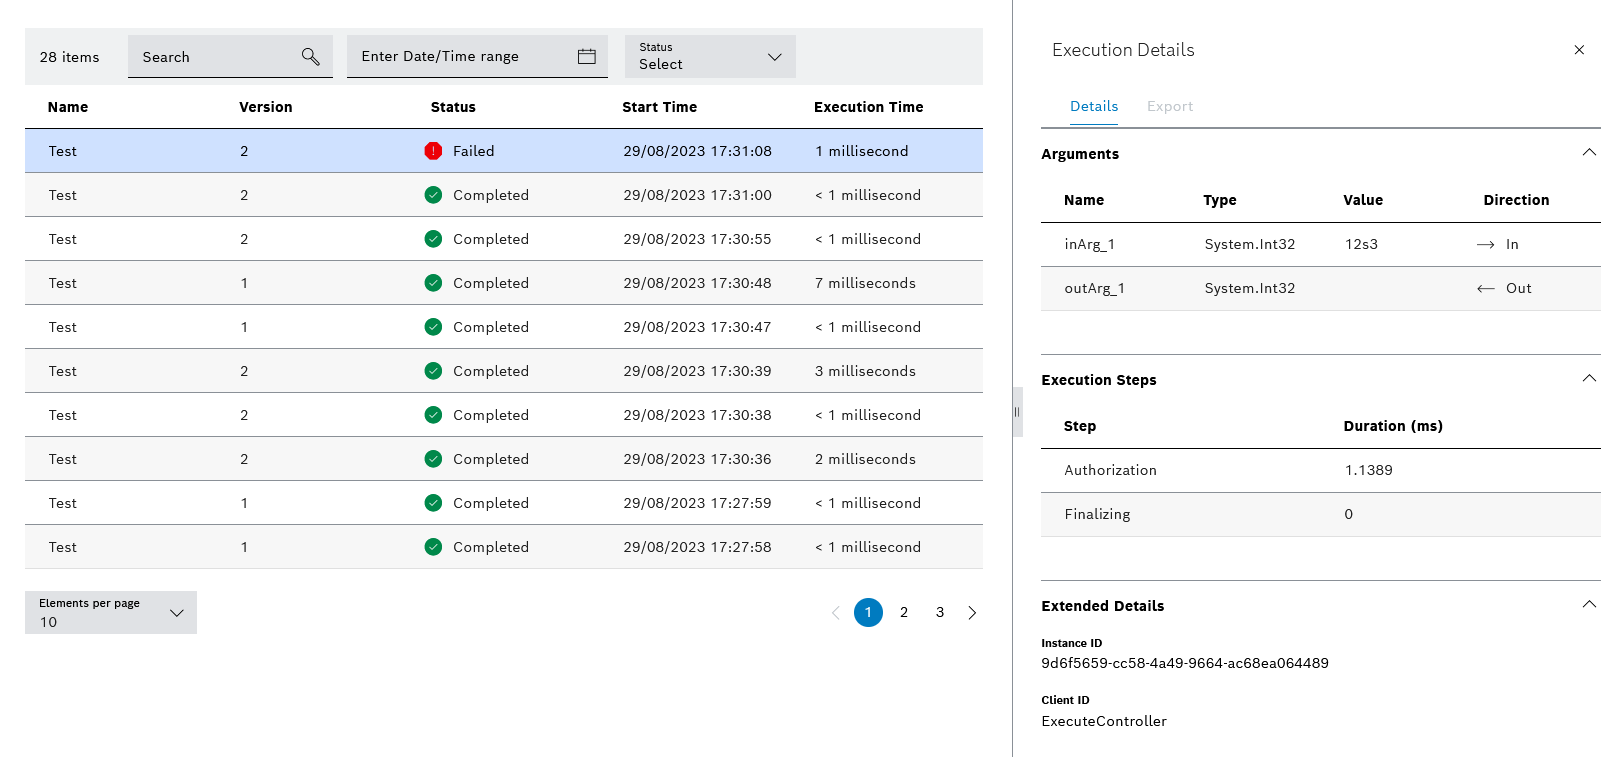Click the panel splitter handle

1017,412
